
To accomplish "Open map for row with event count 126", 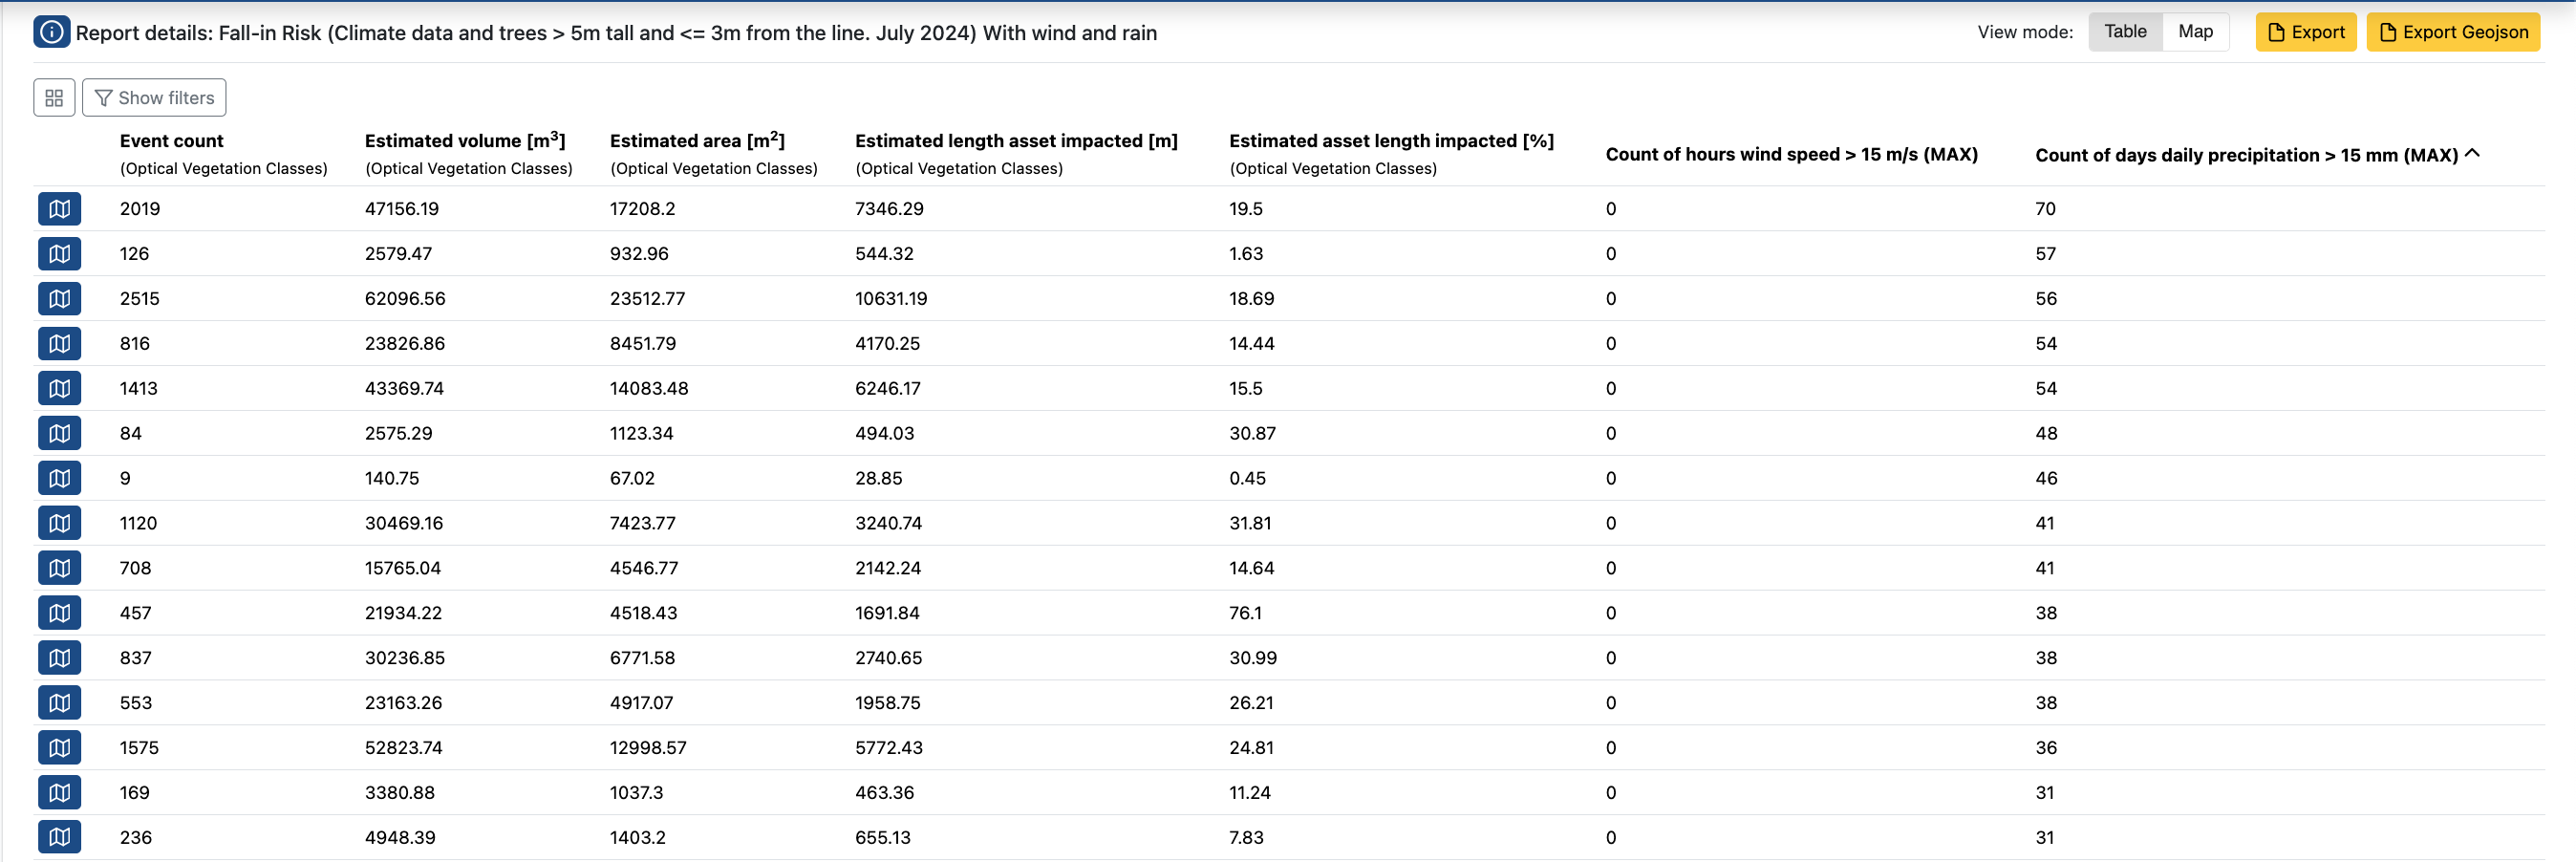I will coord(59,254).
